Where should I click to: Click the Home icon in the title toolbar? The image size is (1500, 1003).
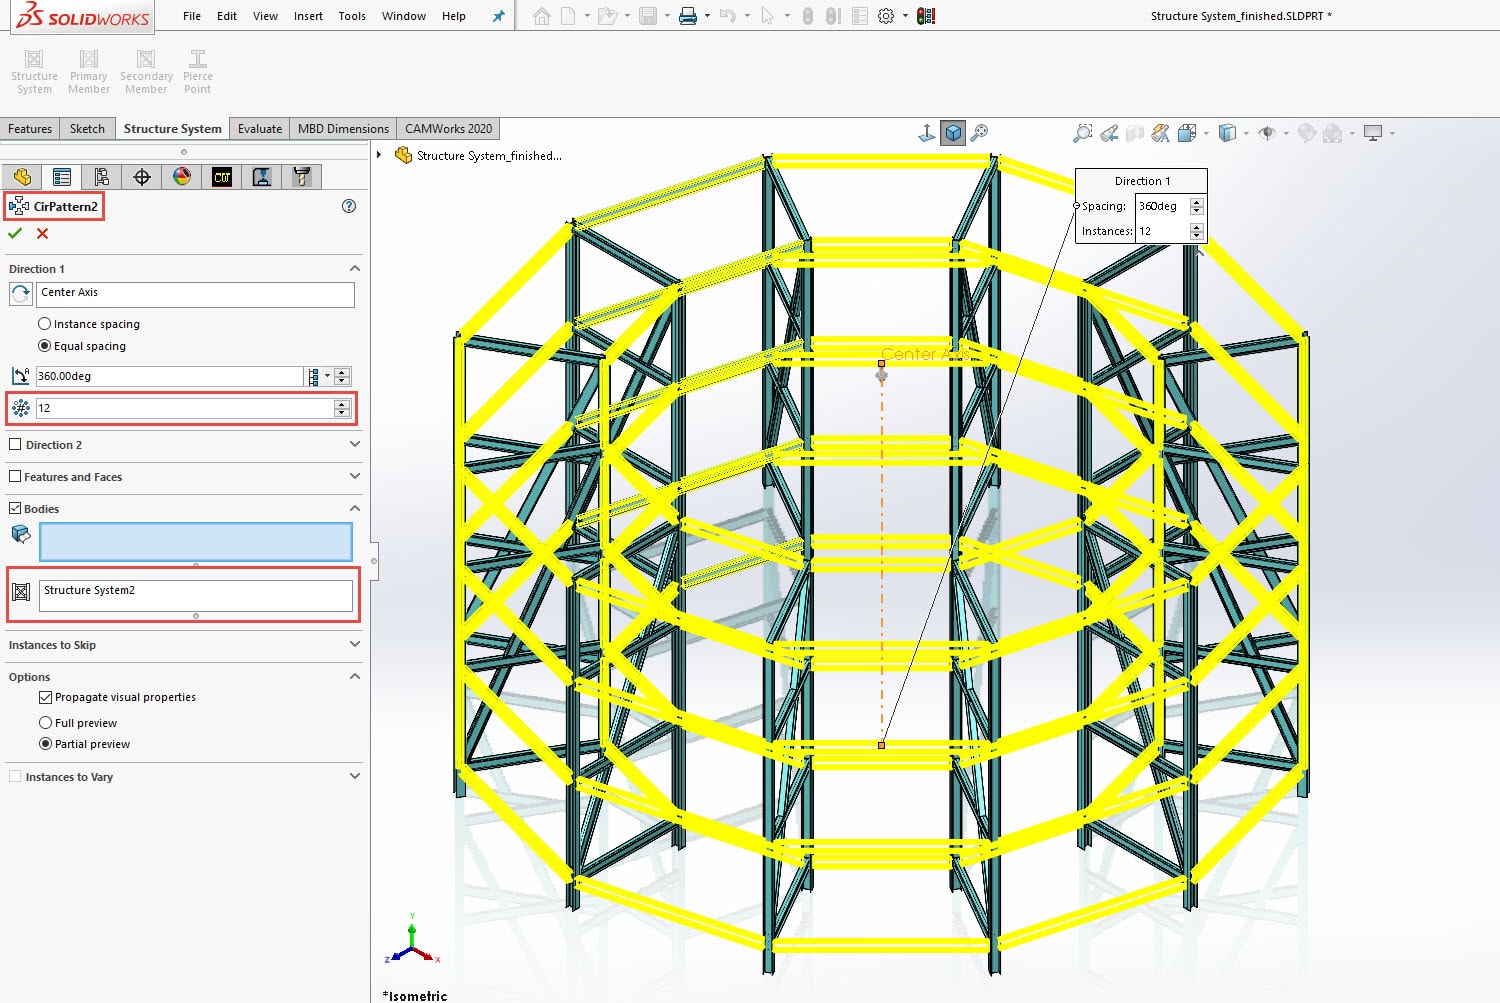[542, 16]
